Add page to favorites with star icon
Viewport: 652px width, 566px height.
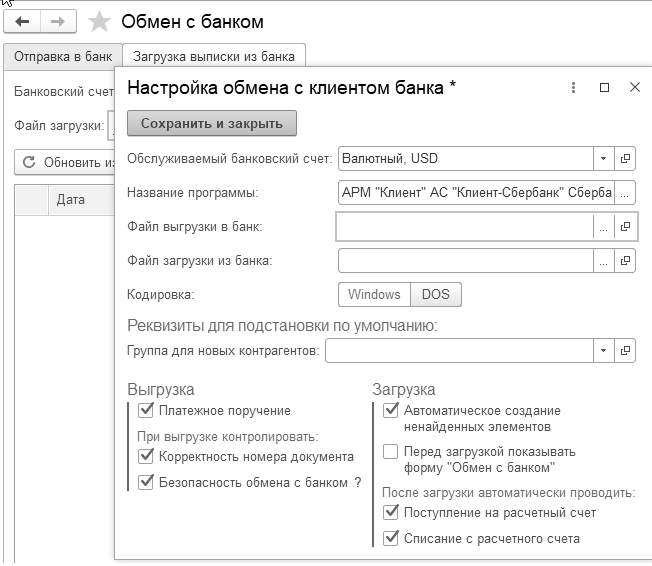[x=99, y=21]
